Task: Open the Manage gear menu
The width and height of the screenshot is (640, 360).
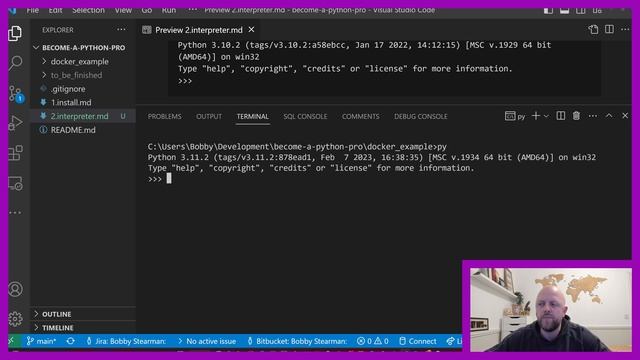Action: point(15,319)
